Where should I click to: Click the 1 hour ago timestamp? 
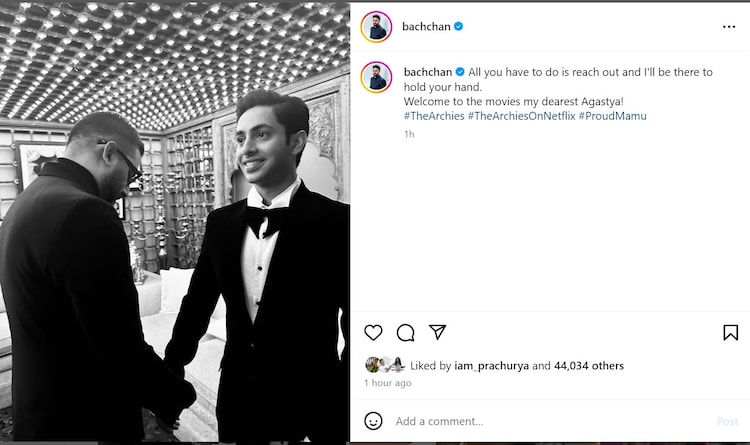click(388, 383)
